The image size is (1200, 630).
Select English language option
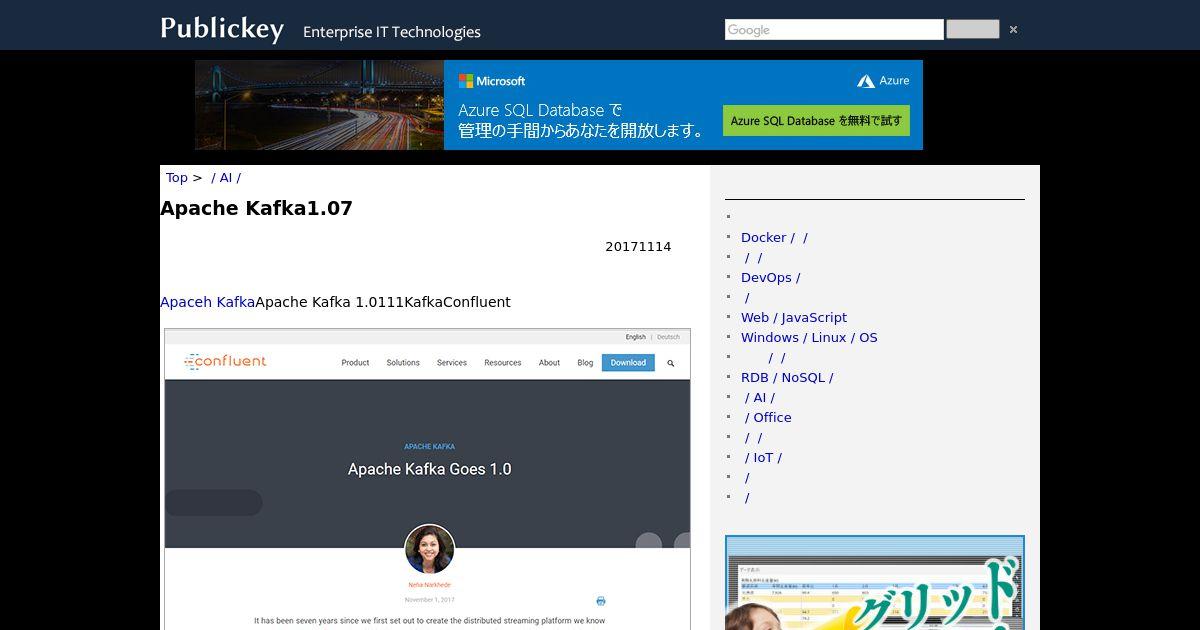(x=635, y=337)
